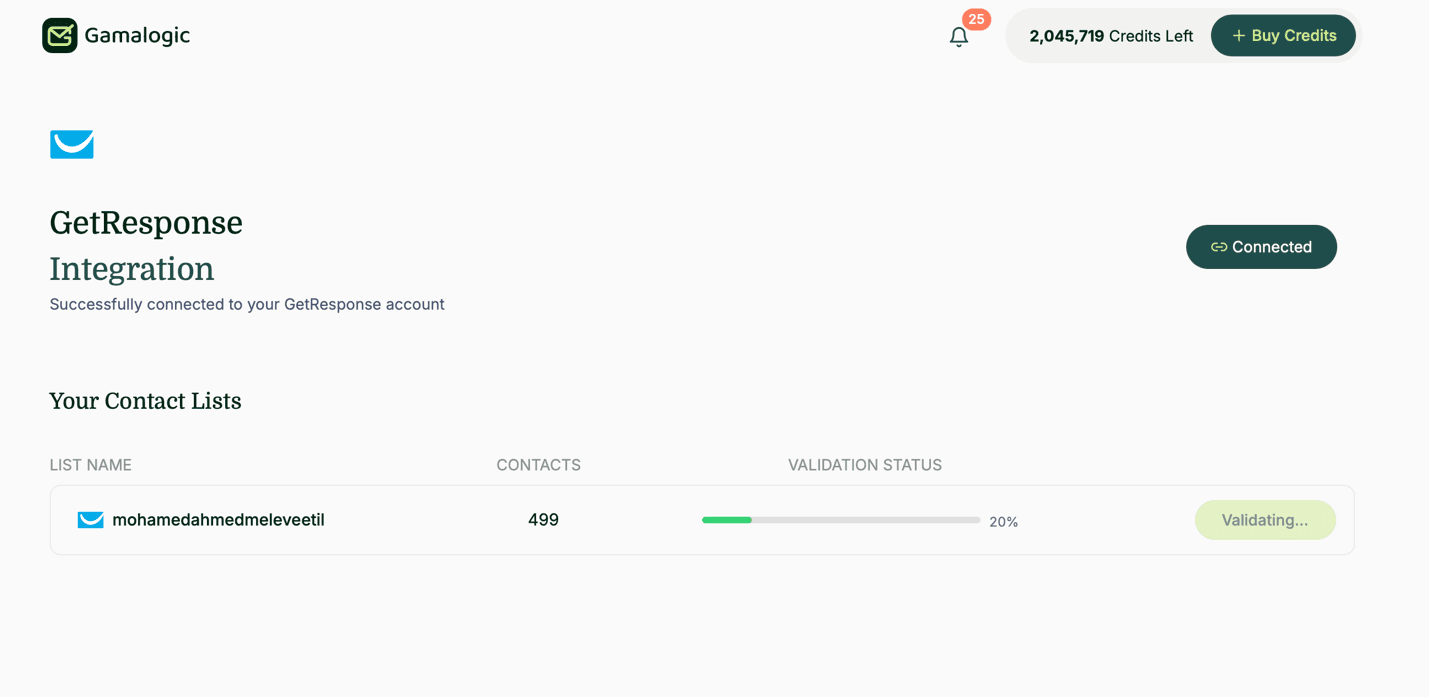Screen dimensions: 1429x697
Task: Click the Connected status button
Action: click(1261, 246)
